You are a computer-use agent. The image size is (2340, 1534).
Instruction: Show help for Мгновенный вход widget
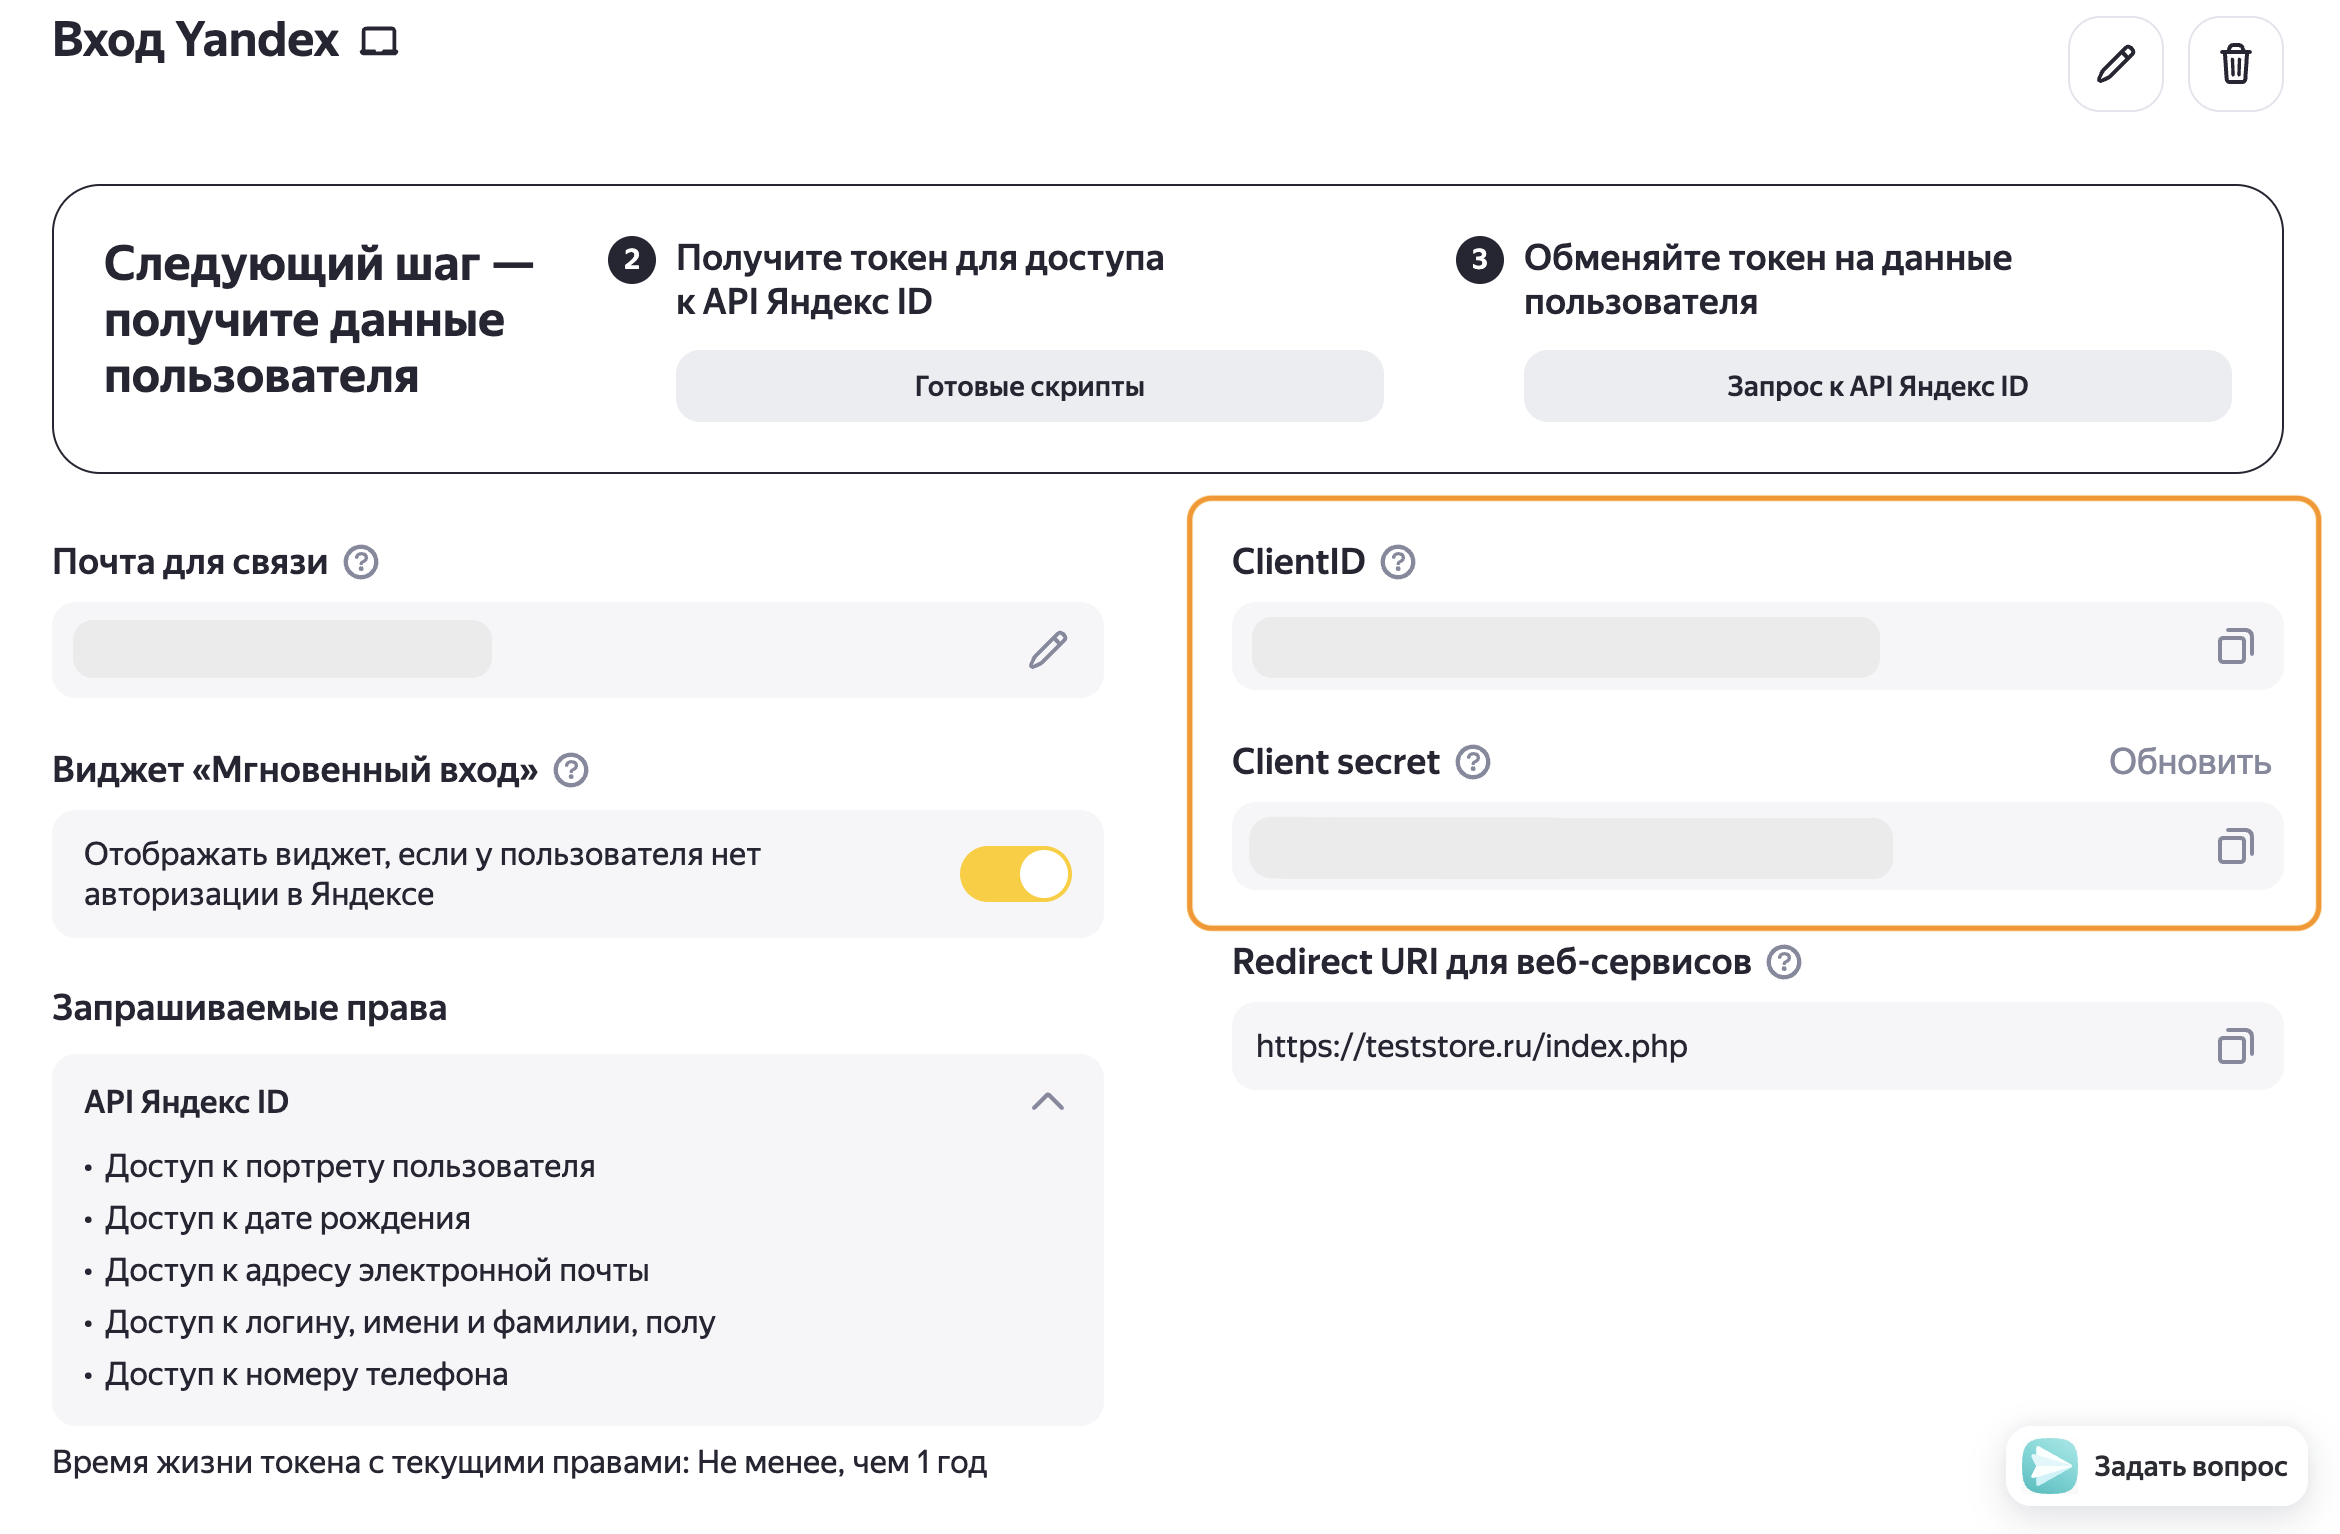[571, 770]
